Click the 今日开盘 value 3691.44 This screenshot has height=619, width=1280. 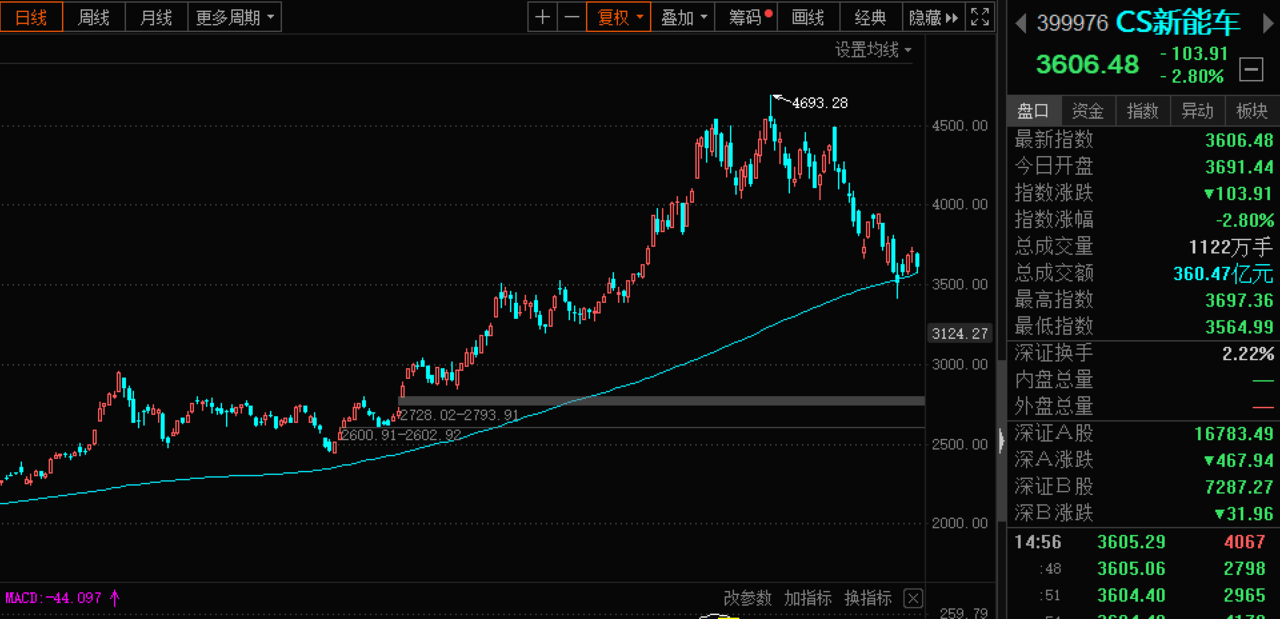[1239, 167]
